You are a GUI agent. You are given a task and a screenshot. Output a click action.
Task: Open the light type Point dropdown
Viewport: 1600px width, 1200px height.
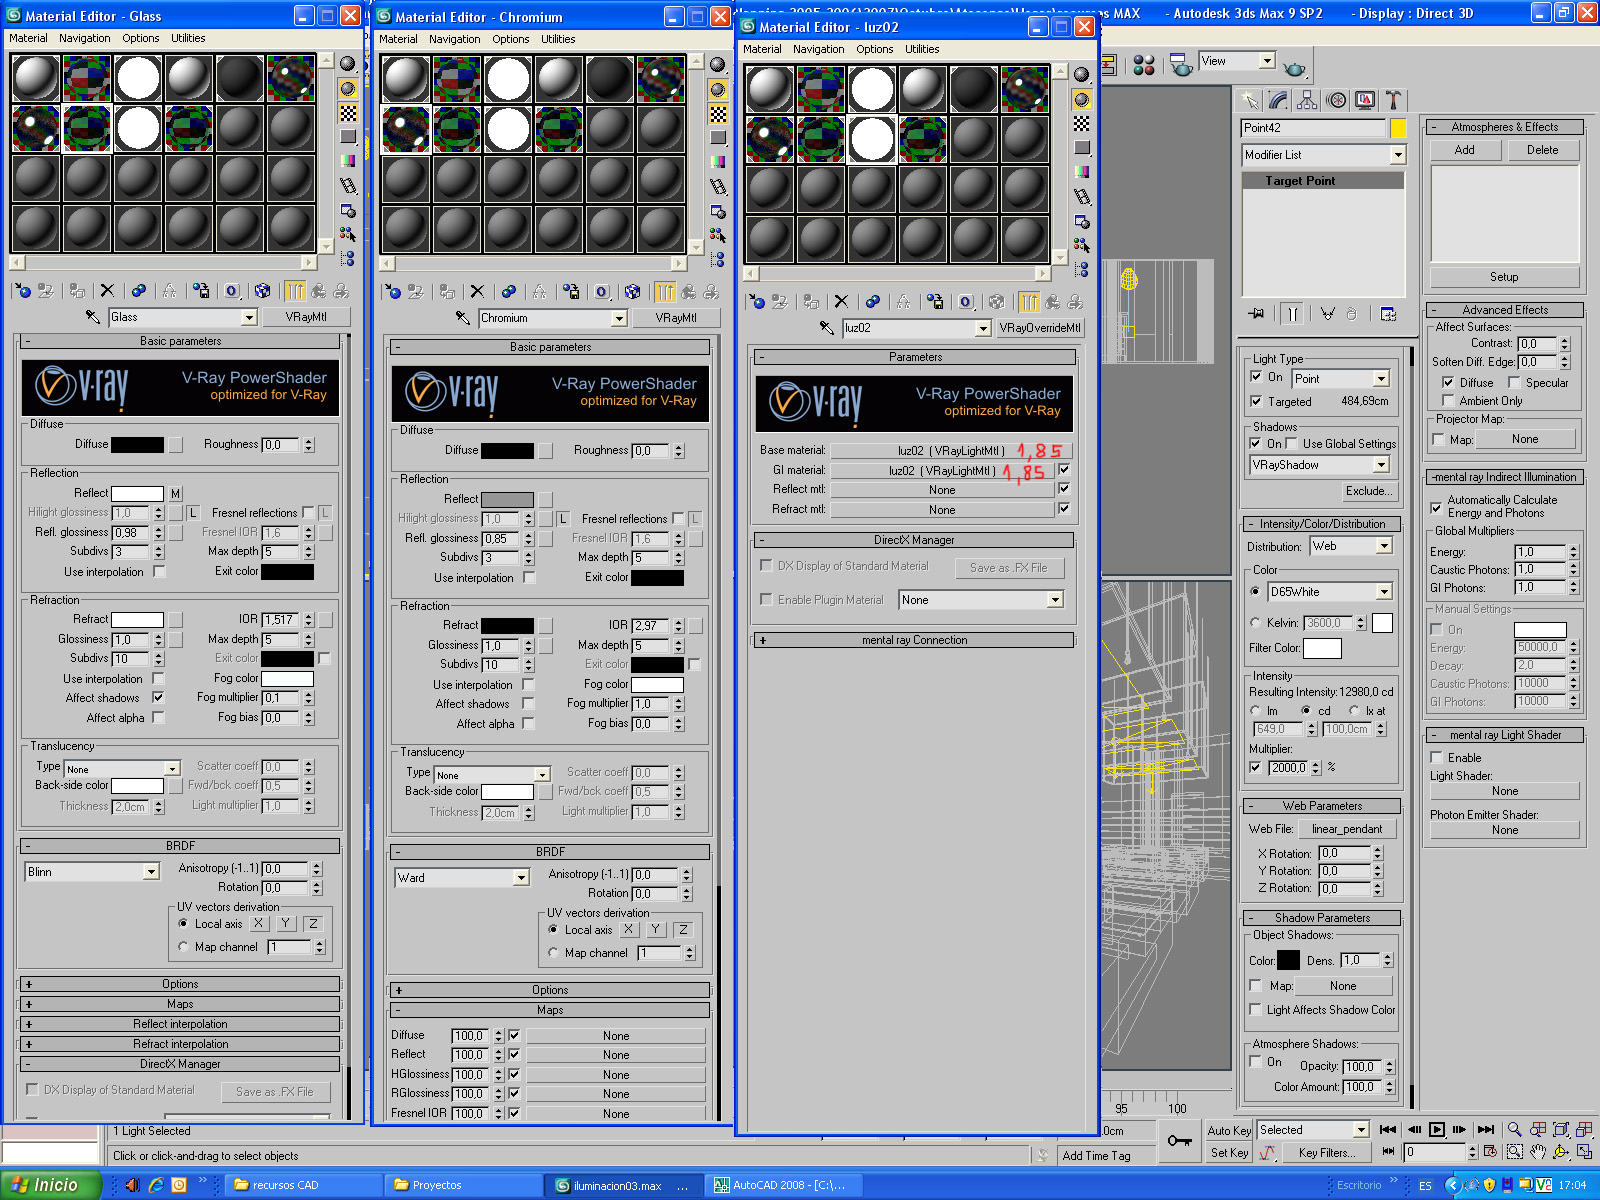pyautogui.click(x=1381, y=379)
